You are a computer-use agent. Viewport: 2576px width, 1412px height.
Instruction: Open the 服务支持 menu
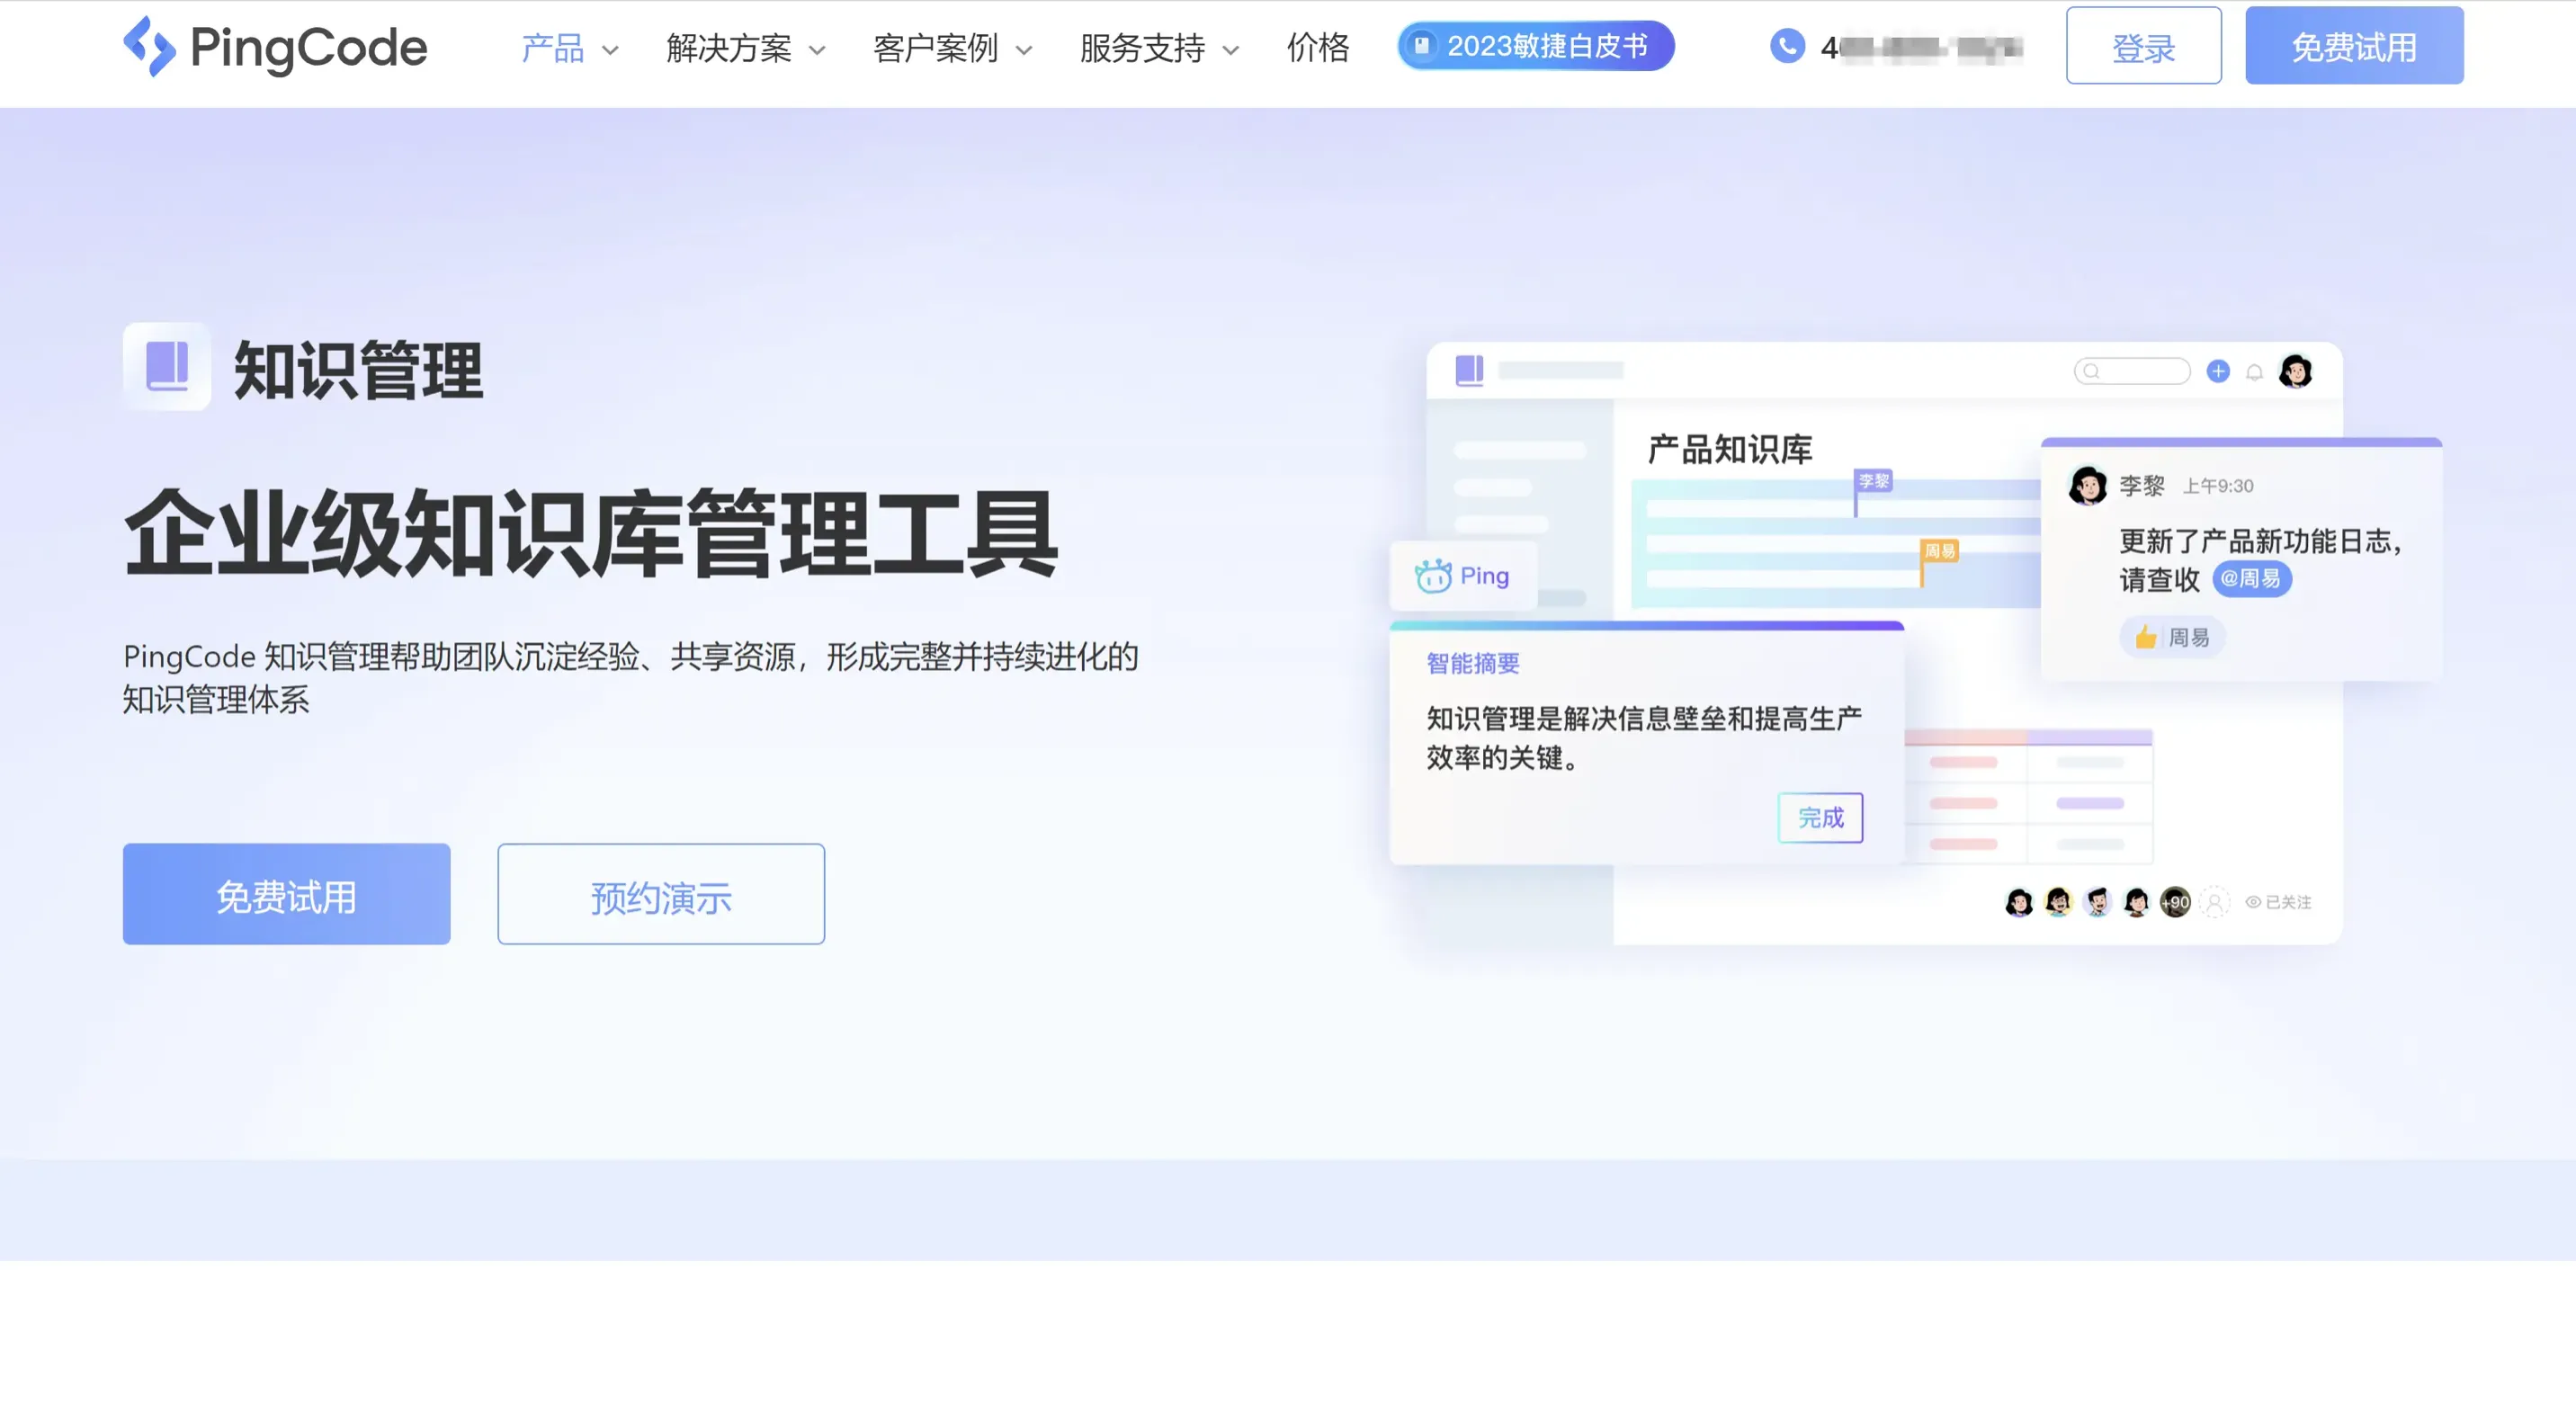tap(1142, 47)
